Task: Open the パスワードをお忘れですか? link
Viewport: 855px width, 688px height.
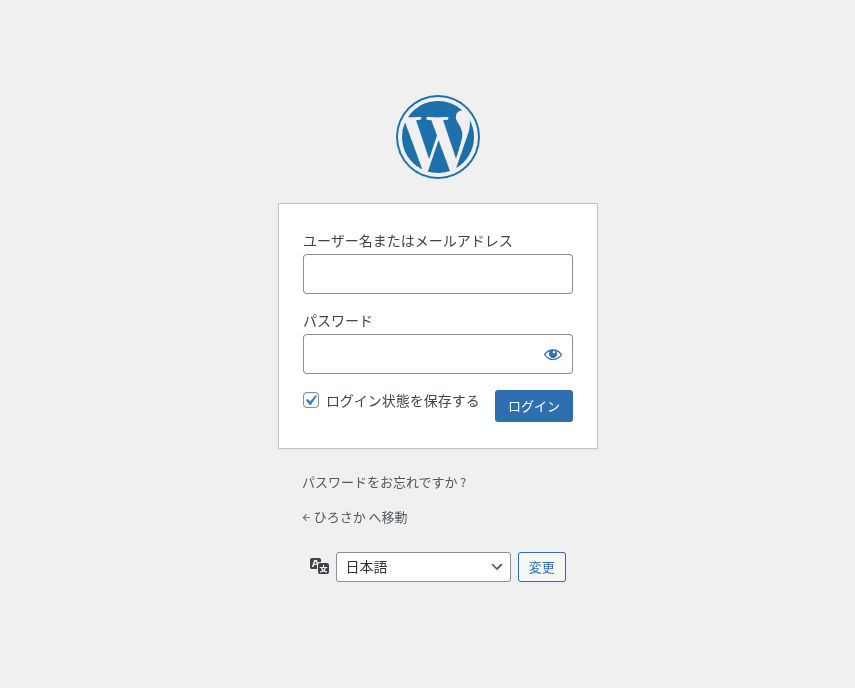Action: point(384,483)
